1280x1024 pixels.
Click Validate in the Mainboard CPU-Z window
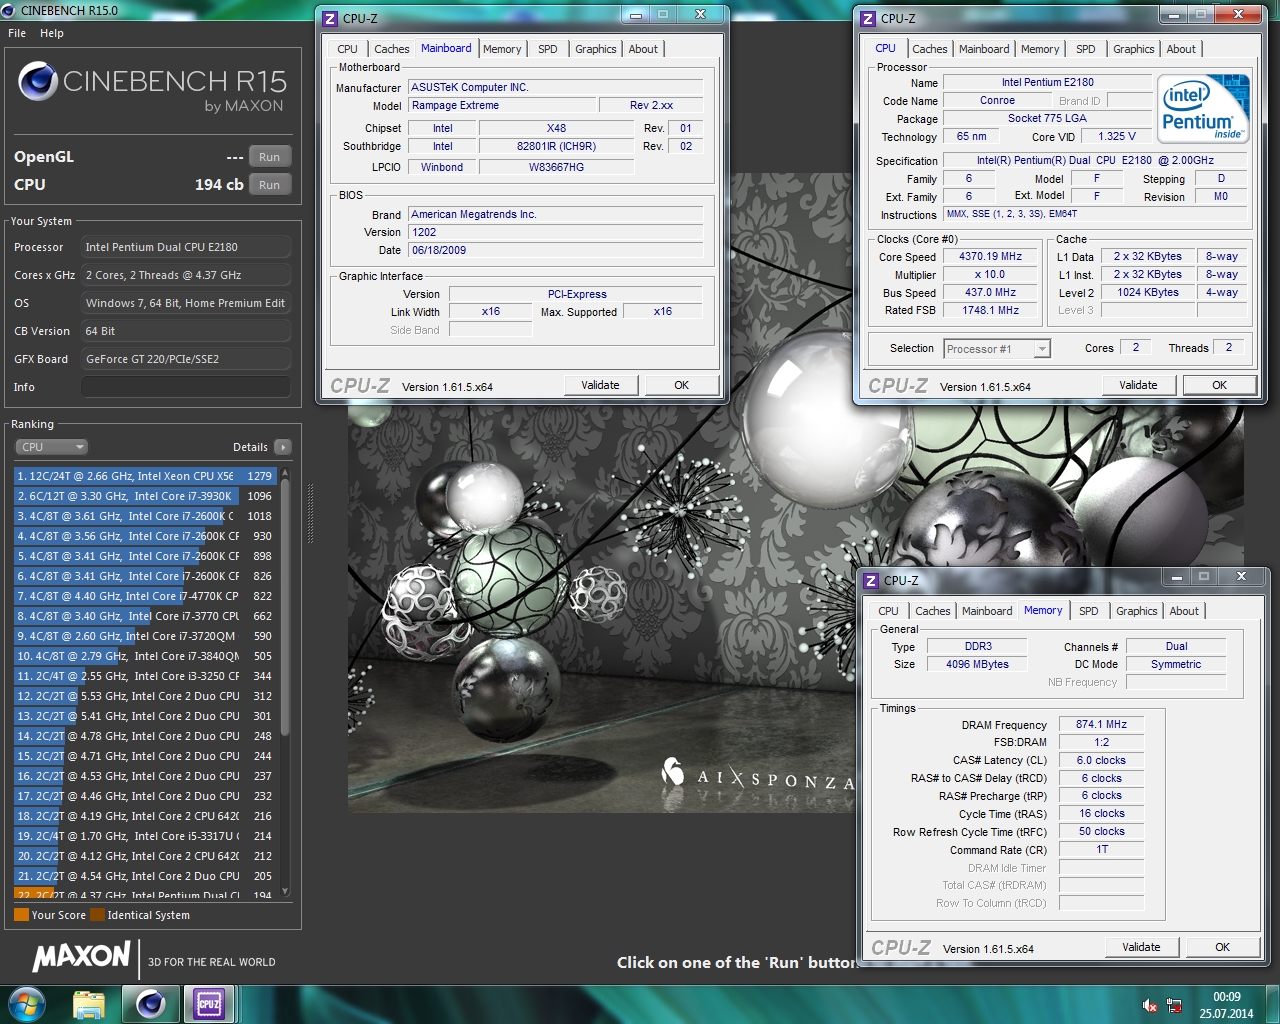[600, 385]
